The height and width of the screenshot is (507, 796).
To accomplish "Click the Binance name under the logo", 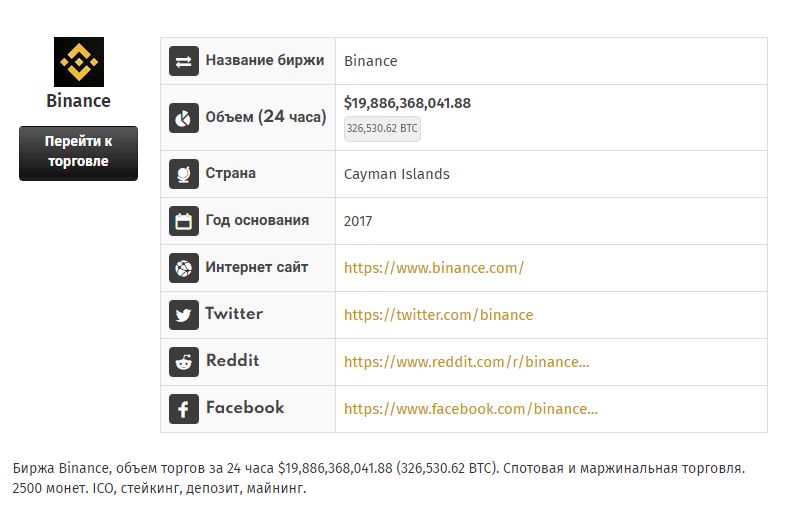I will coord(78,101).
